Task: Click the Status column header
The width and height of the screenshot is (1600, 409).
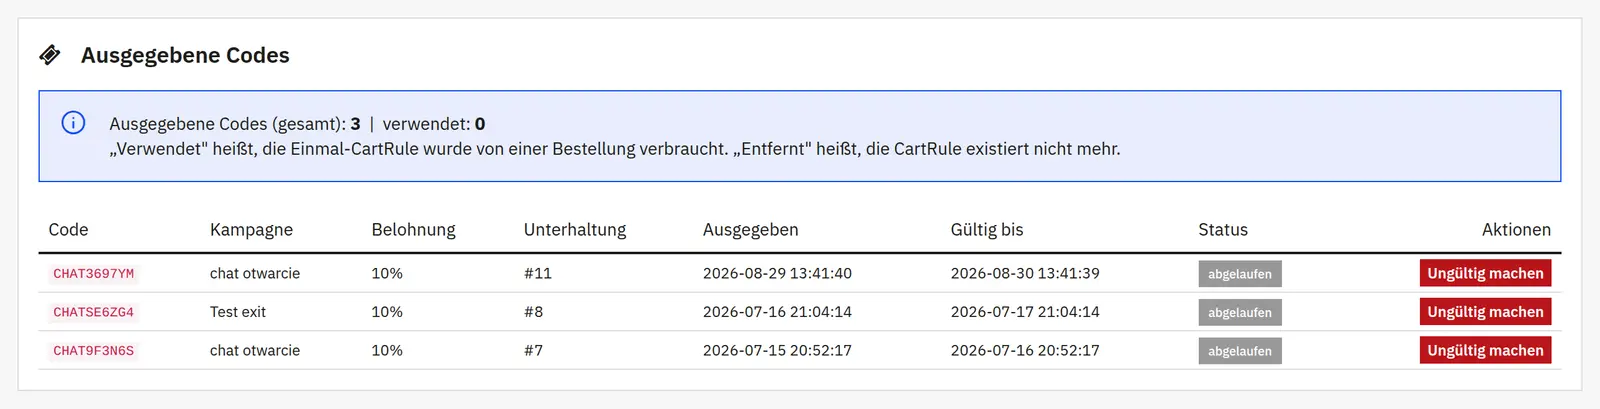Action: coord(1223,230)
